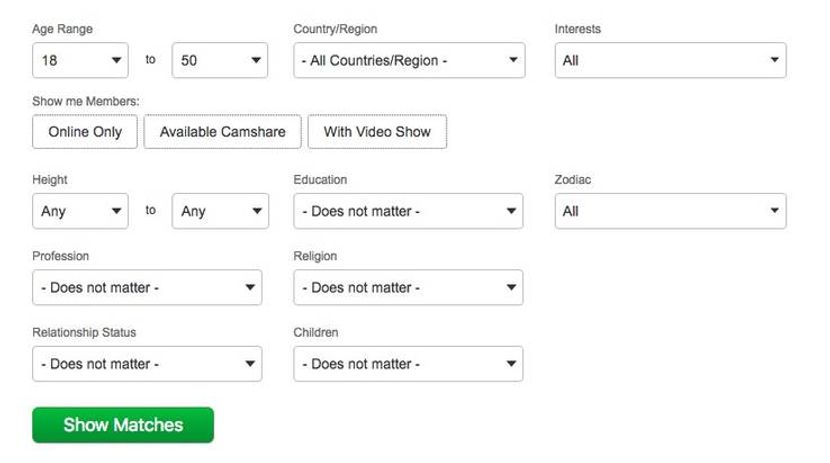Click the arrow icon on Country/Region dropdown
This screenshot has height=463, width=830.
(x=513, y=60)
